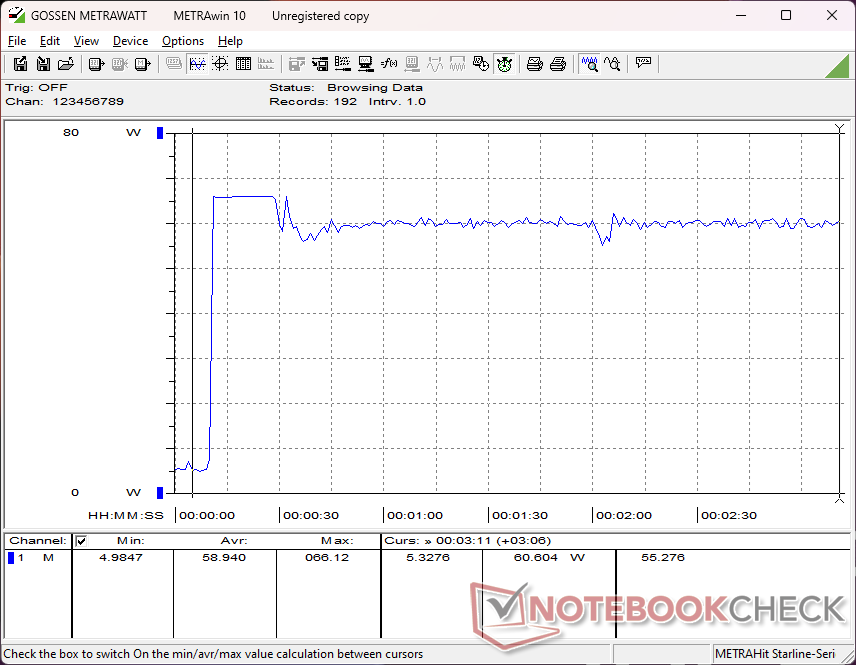Open the math function f(x) icon
Image resolution: width=856 pixels, height=665 pixels.
389,64
